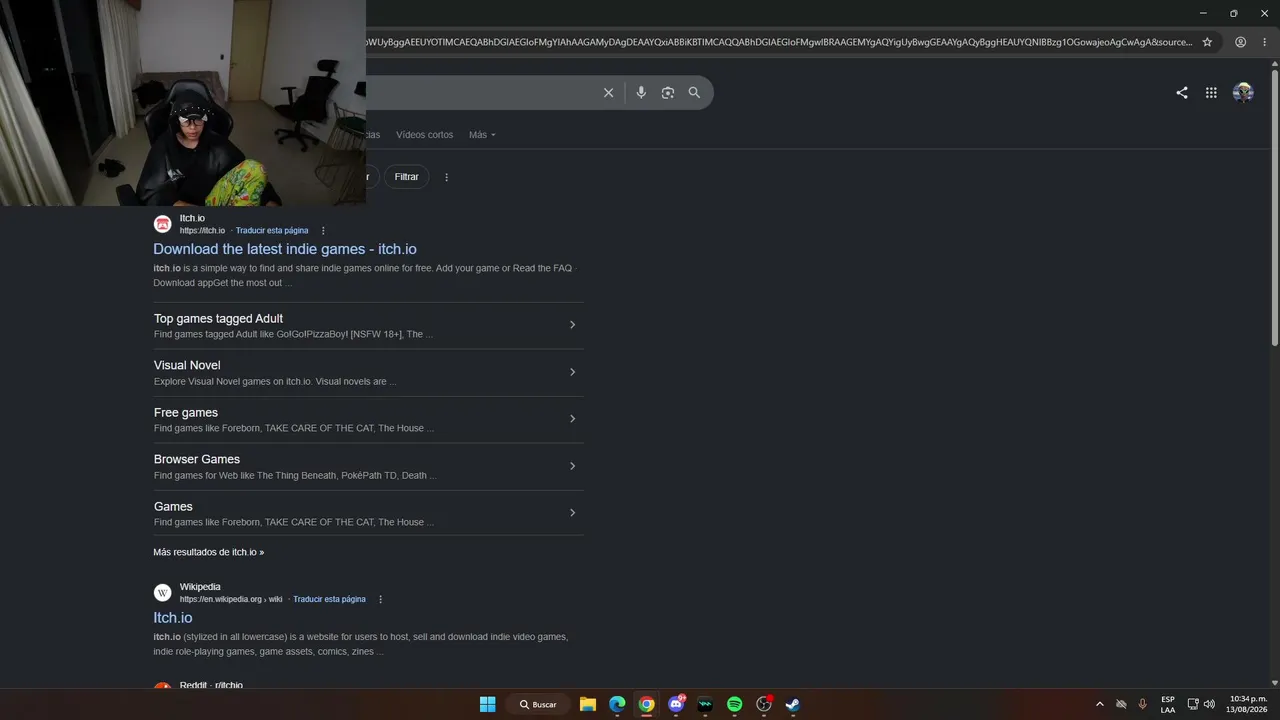Click the https://itch.io URL text

click(202, 231)
